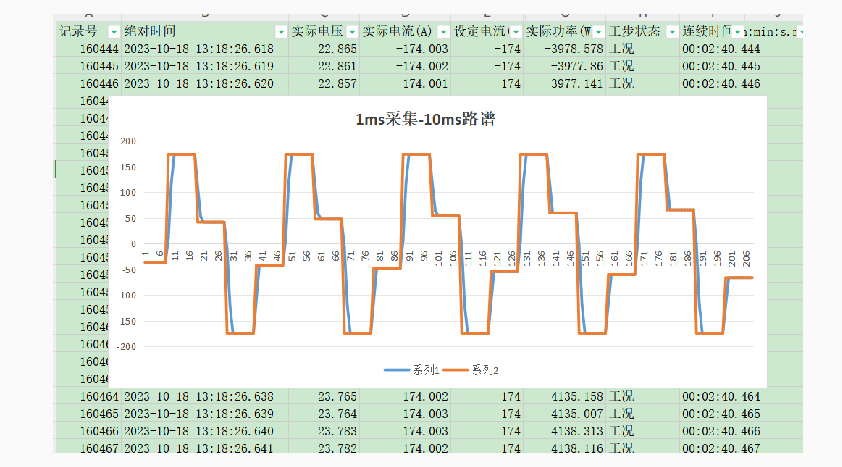Select record number cell 160444
Image resolution: width=842 pixels, height=467 pixels.
pos(85,48)
